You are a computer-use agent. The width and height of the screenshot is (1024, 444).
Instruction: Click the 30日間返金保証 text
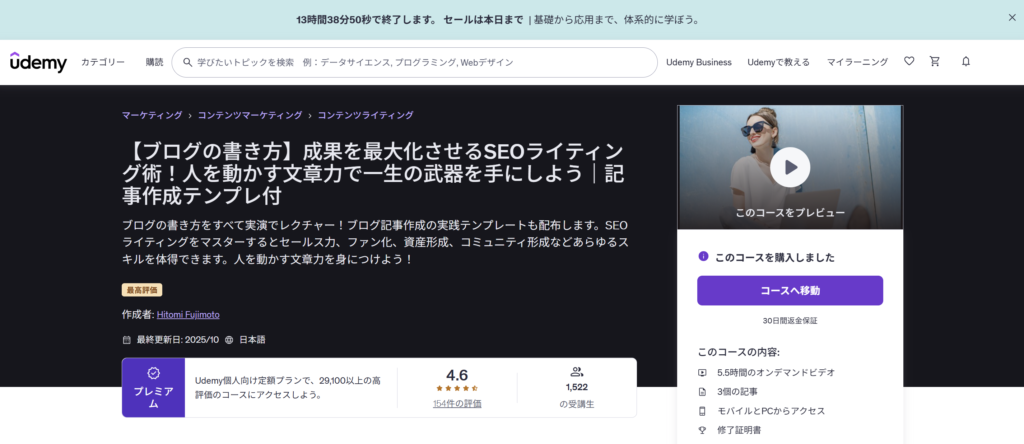[x=790, y=321]
